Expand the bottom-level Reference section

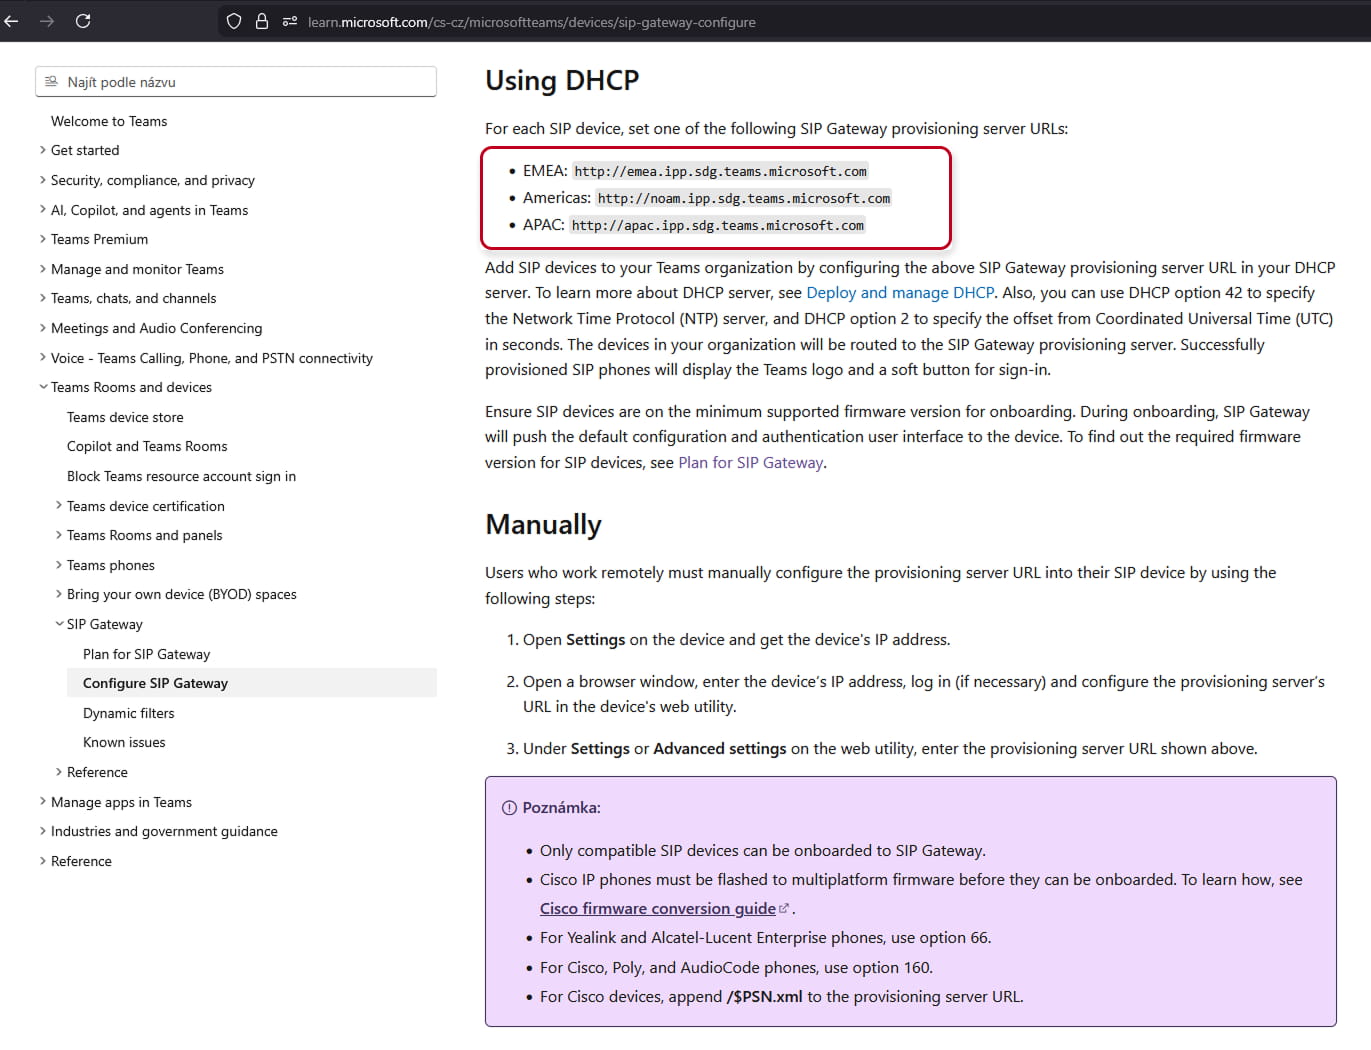click(81, 861)
